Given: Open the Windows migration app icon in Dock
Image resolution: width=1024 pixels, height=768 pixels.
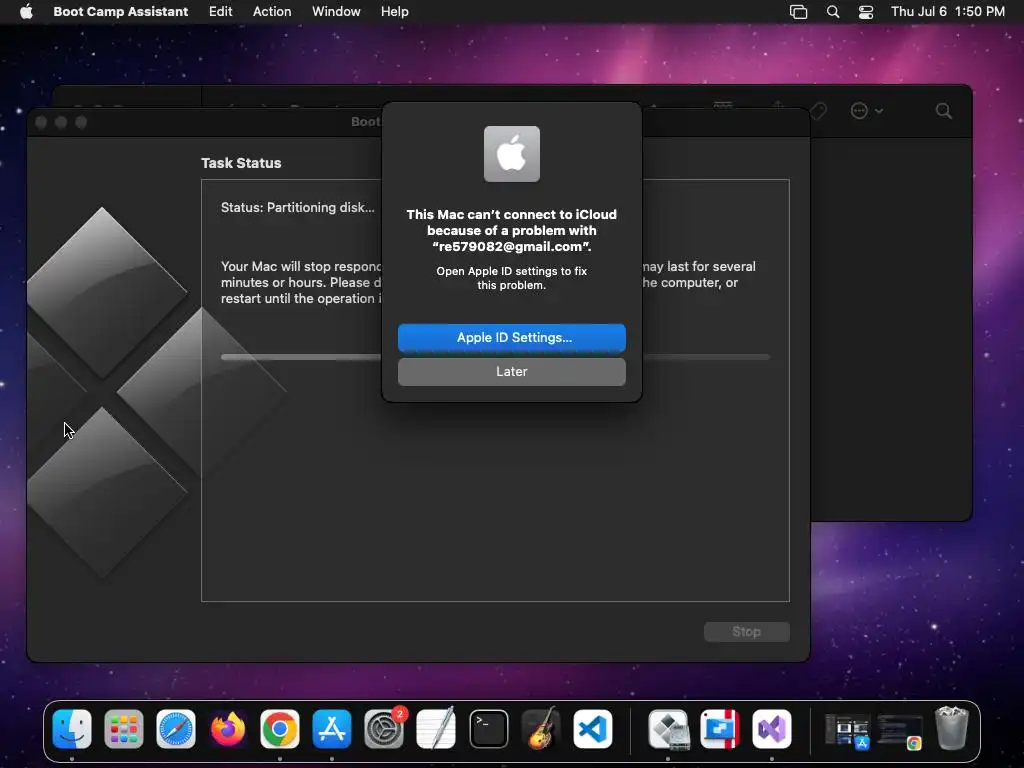Looking at the screenshot, I should click(720, 729).
